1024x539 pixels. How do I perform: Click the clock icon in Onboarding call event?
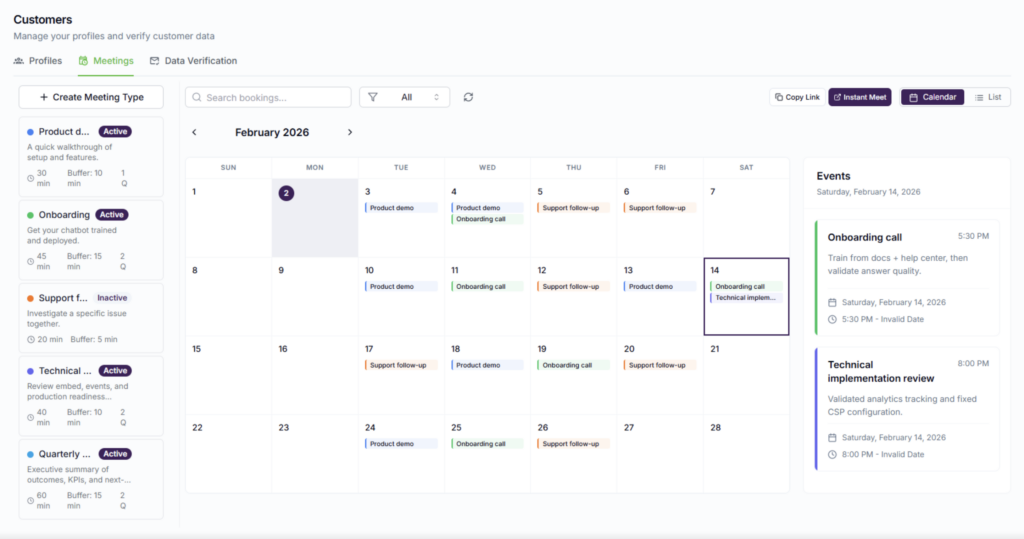pyautogui.click(x=832, y=319)
